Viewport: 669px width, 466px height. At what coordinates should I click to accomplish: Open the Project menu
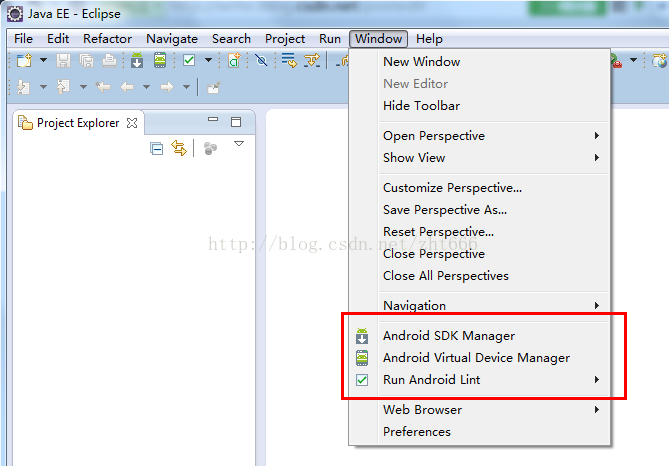click(x=285, y=39)
